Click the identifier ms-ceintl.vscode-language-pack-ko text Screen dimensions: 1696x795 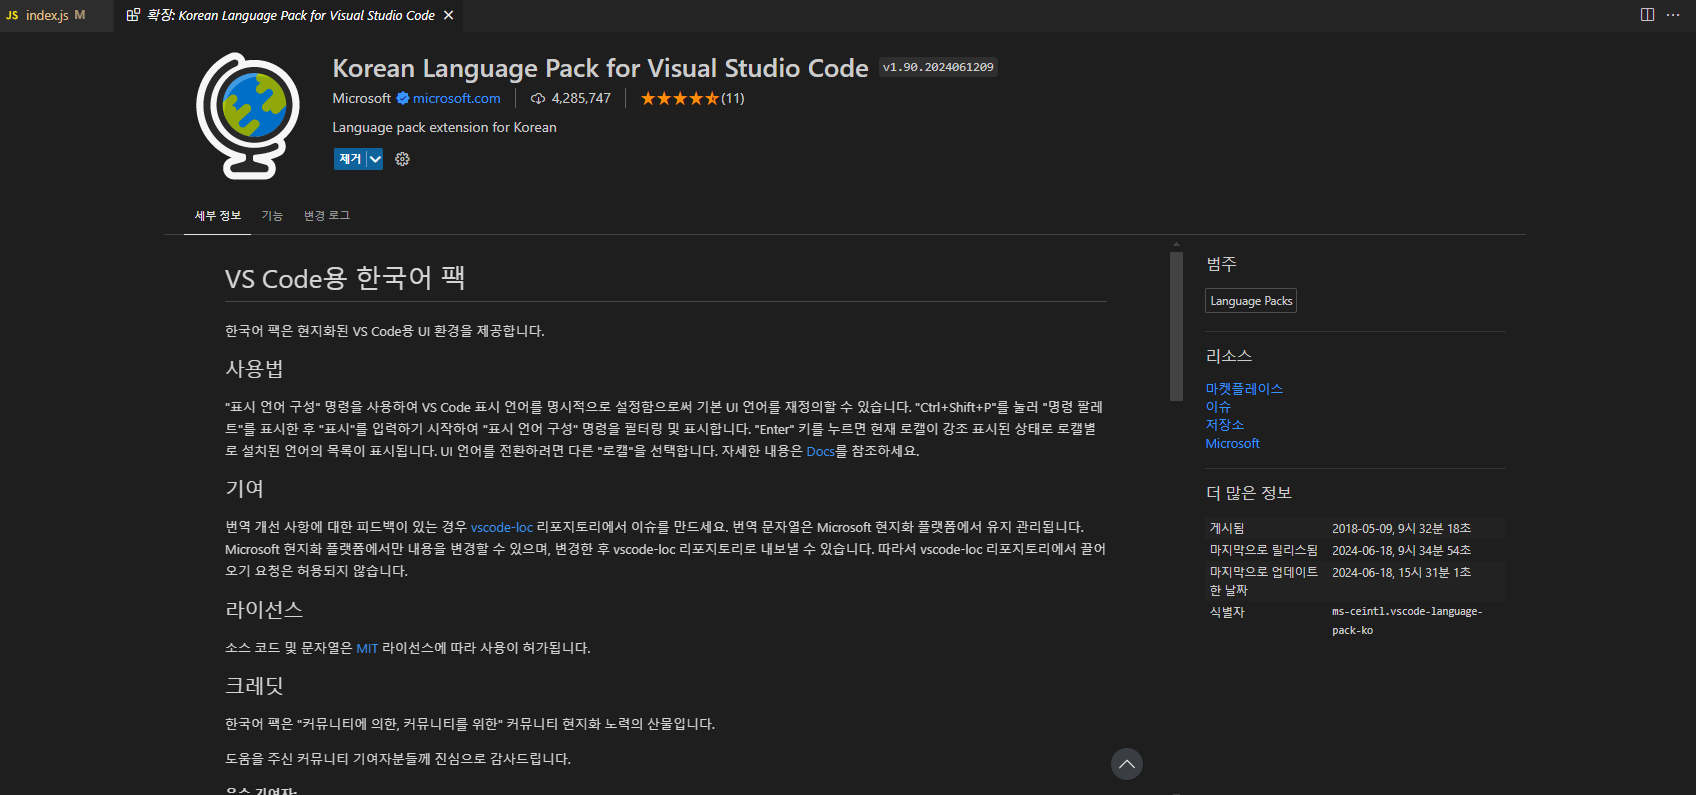(x=1407, y=621)
